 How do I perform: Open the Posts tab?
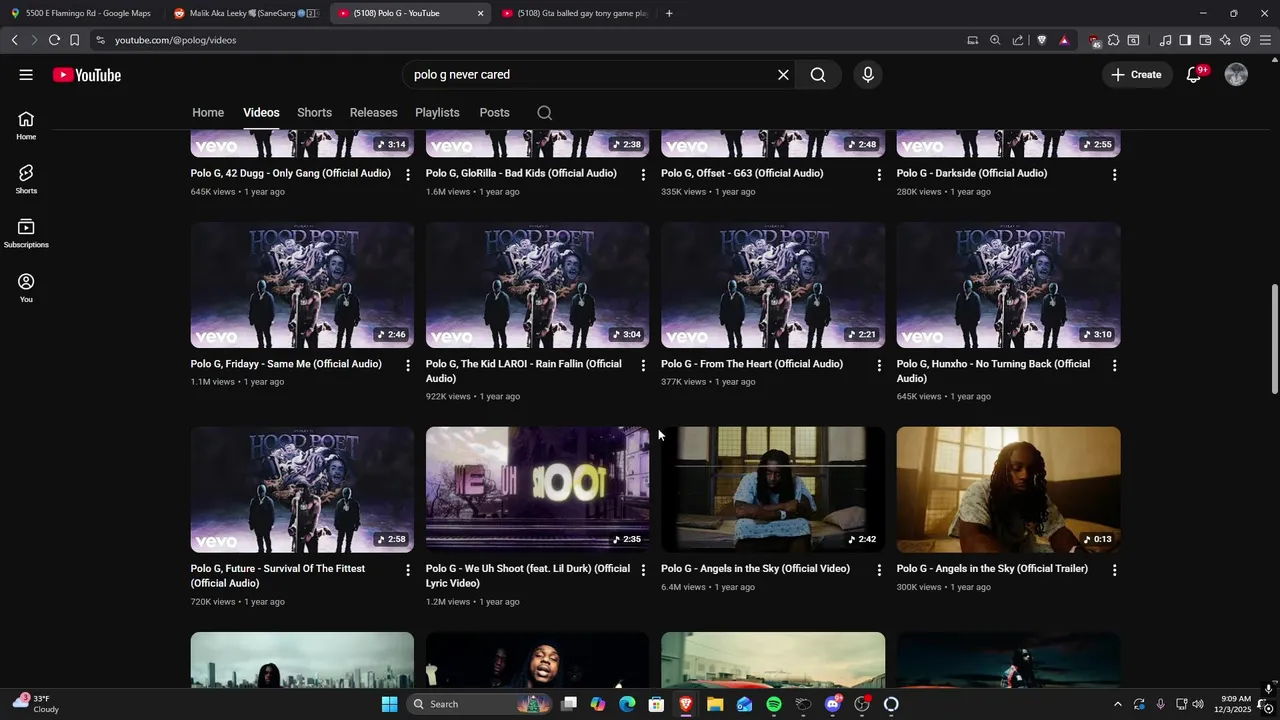[x=494, y=113]
